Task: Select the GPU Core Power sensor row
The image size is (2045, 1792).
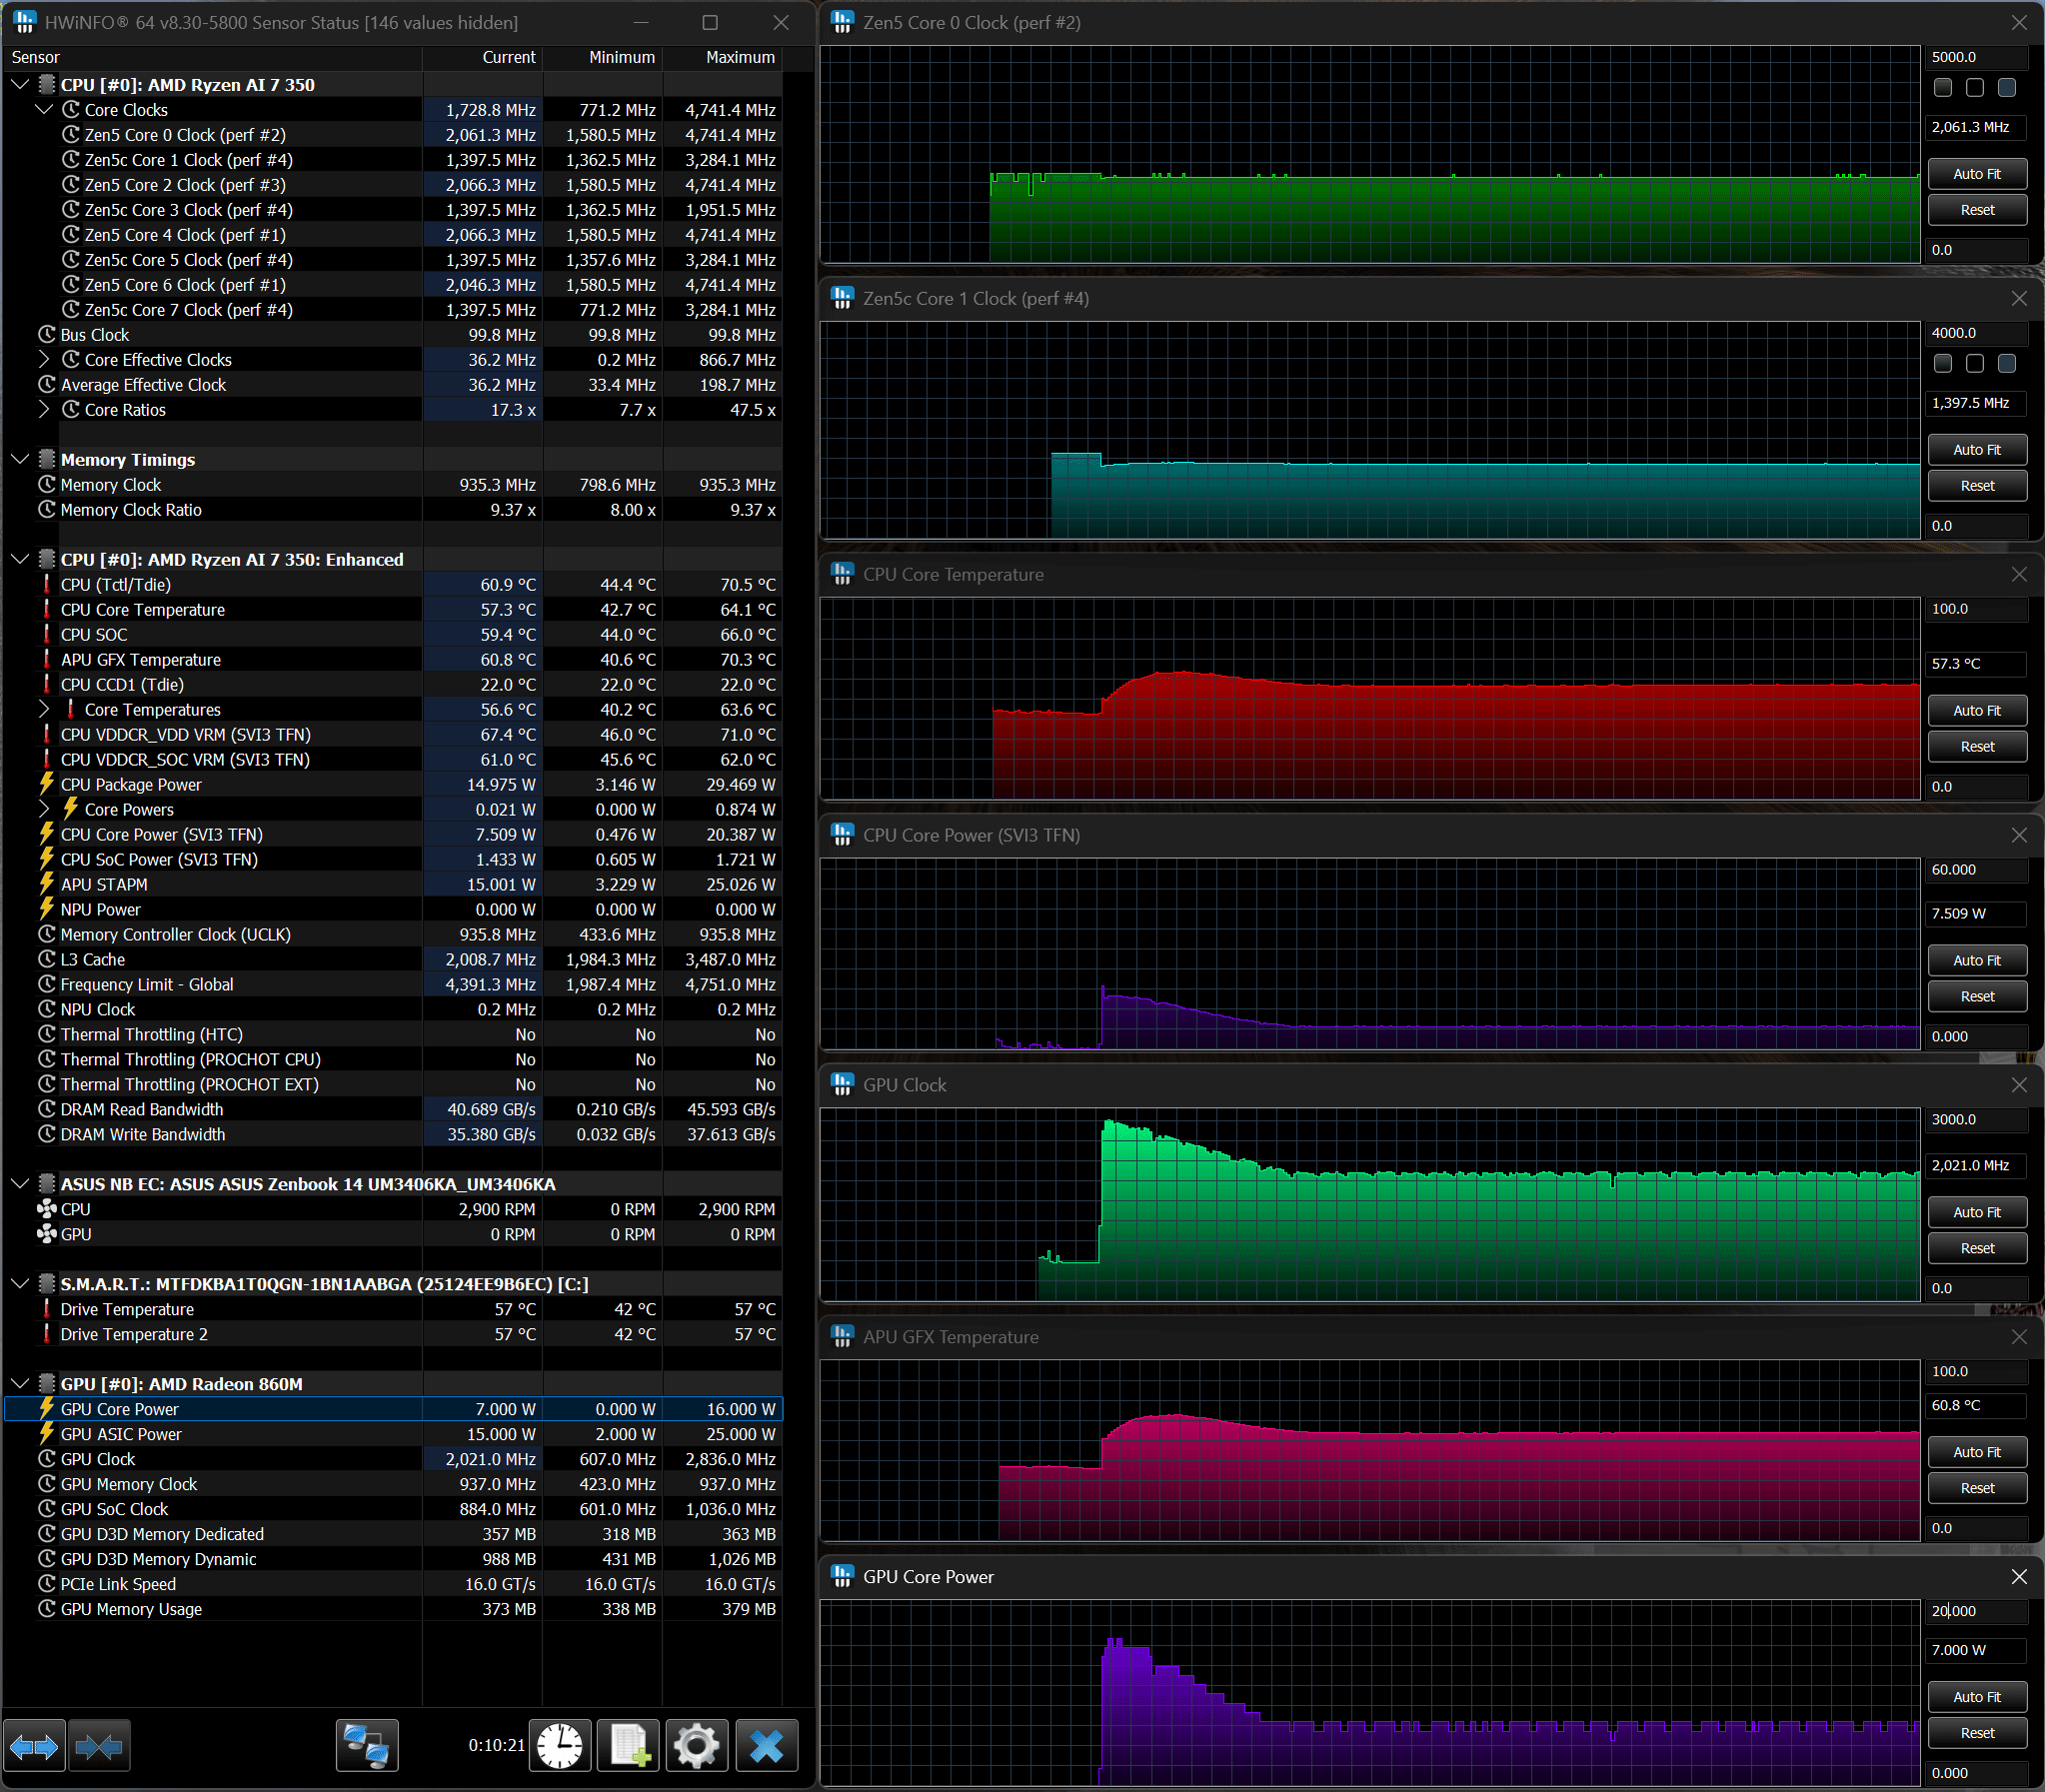Action: point(394,1409)
